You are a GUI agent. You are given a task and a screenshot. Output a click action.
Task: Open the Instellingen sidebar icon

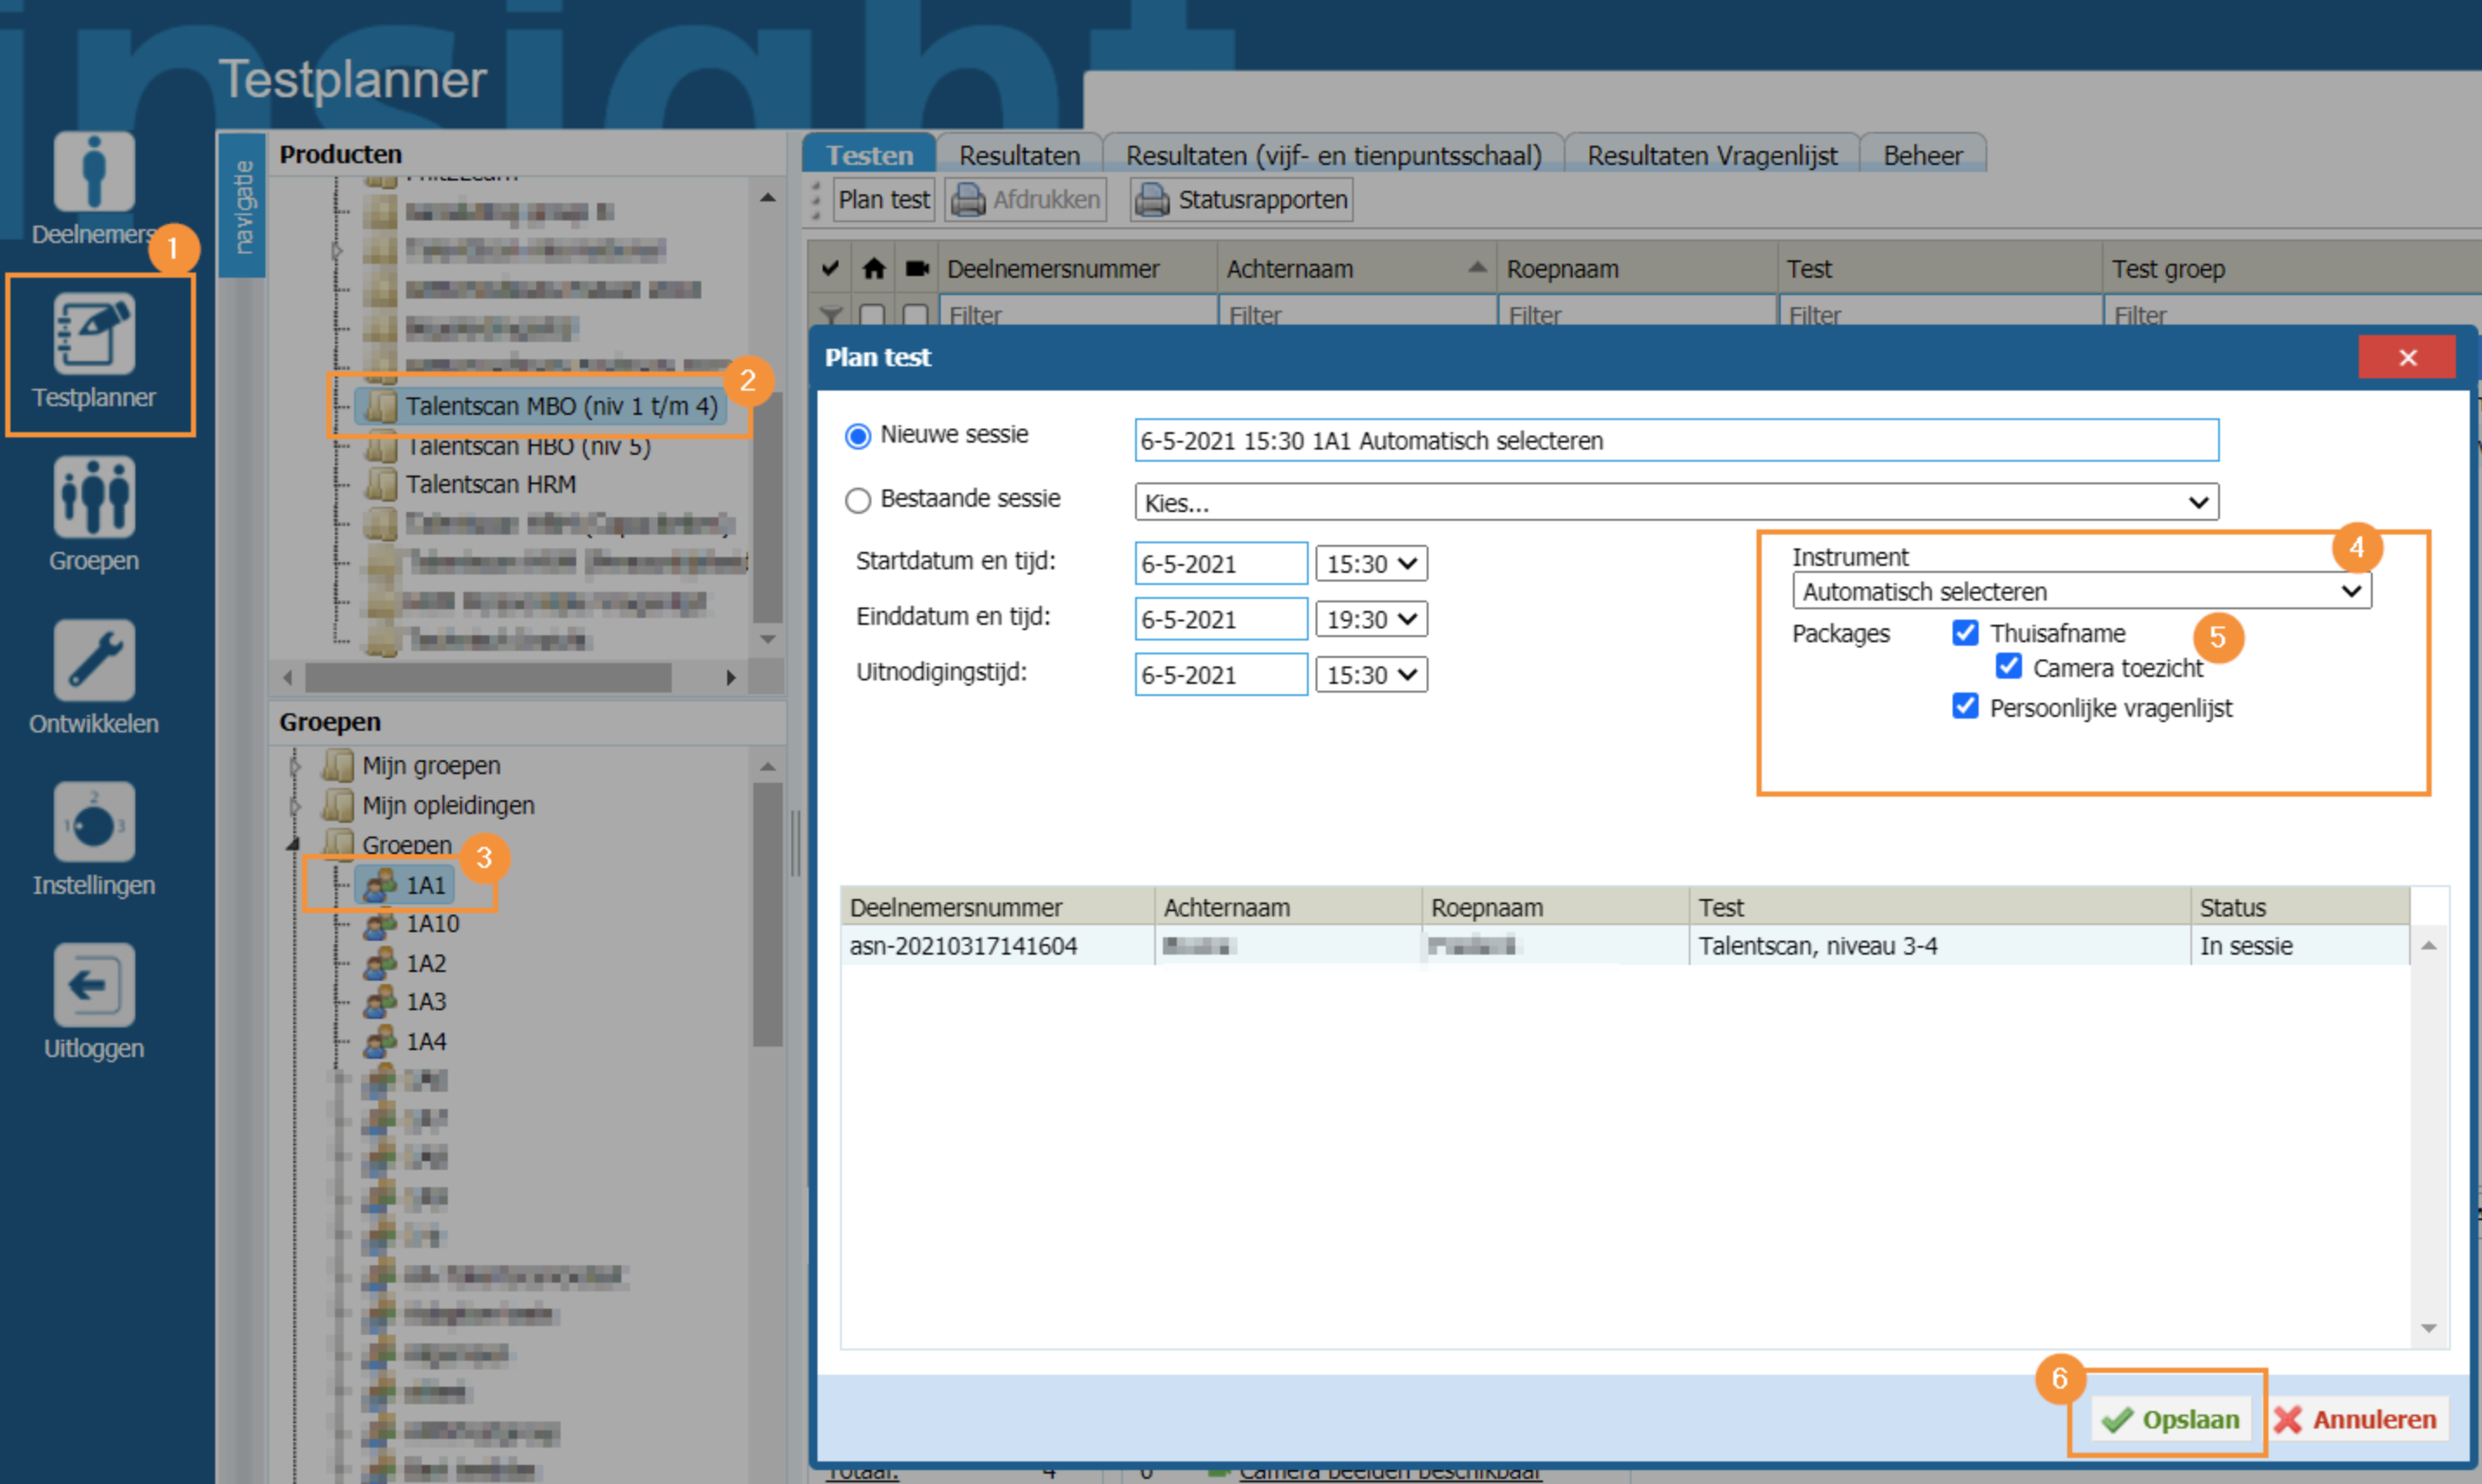pos(93,823)
